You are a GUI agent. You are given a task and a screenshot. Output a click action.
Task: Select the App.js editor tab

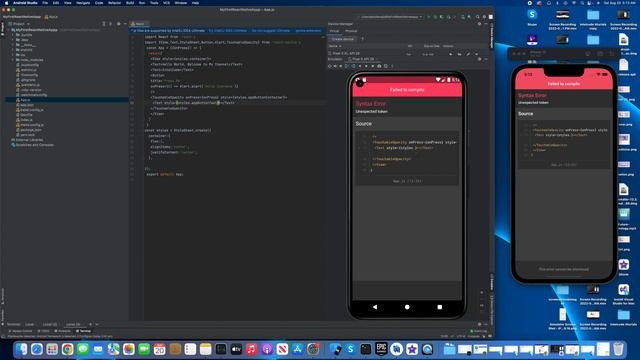(139, 24)
